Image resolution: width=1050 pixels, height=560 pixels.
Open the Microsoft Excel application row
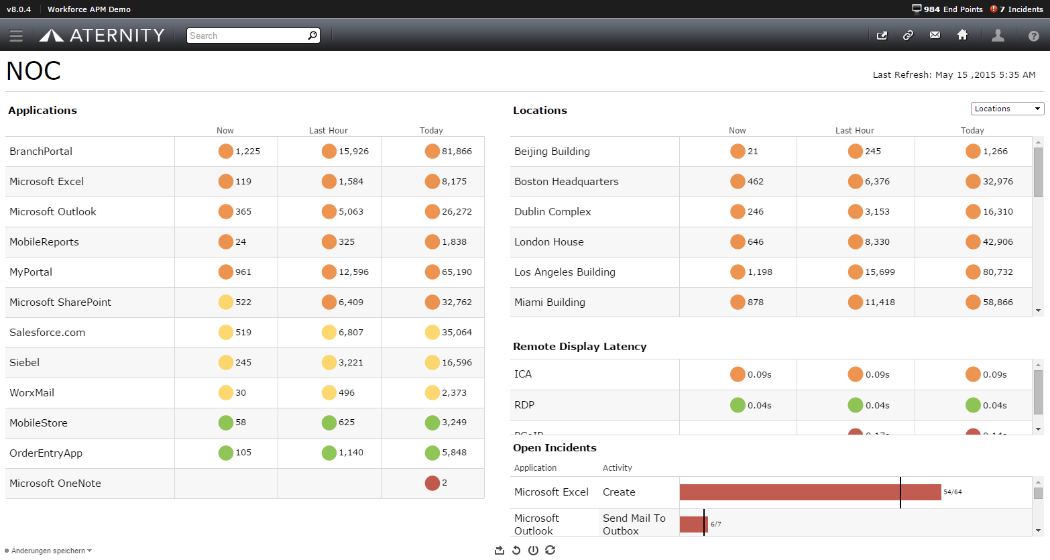coord(244,182)
